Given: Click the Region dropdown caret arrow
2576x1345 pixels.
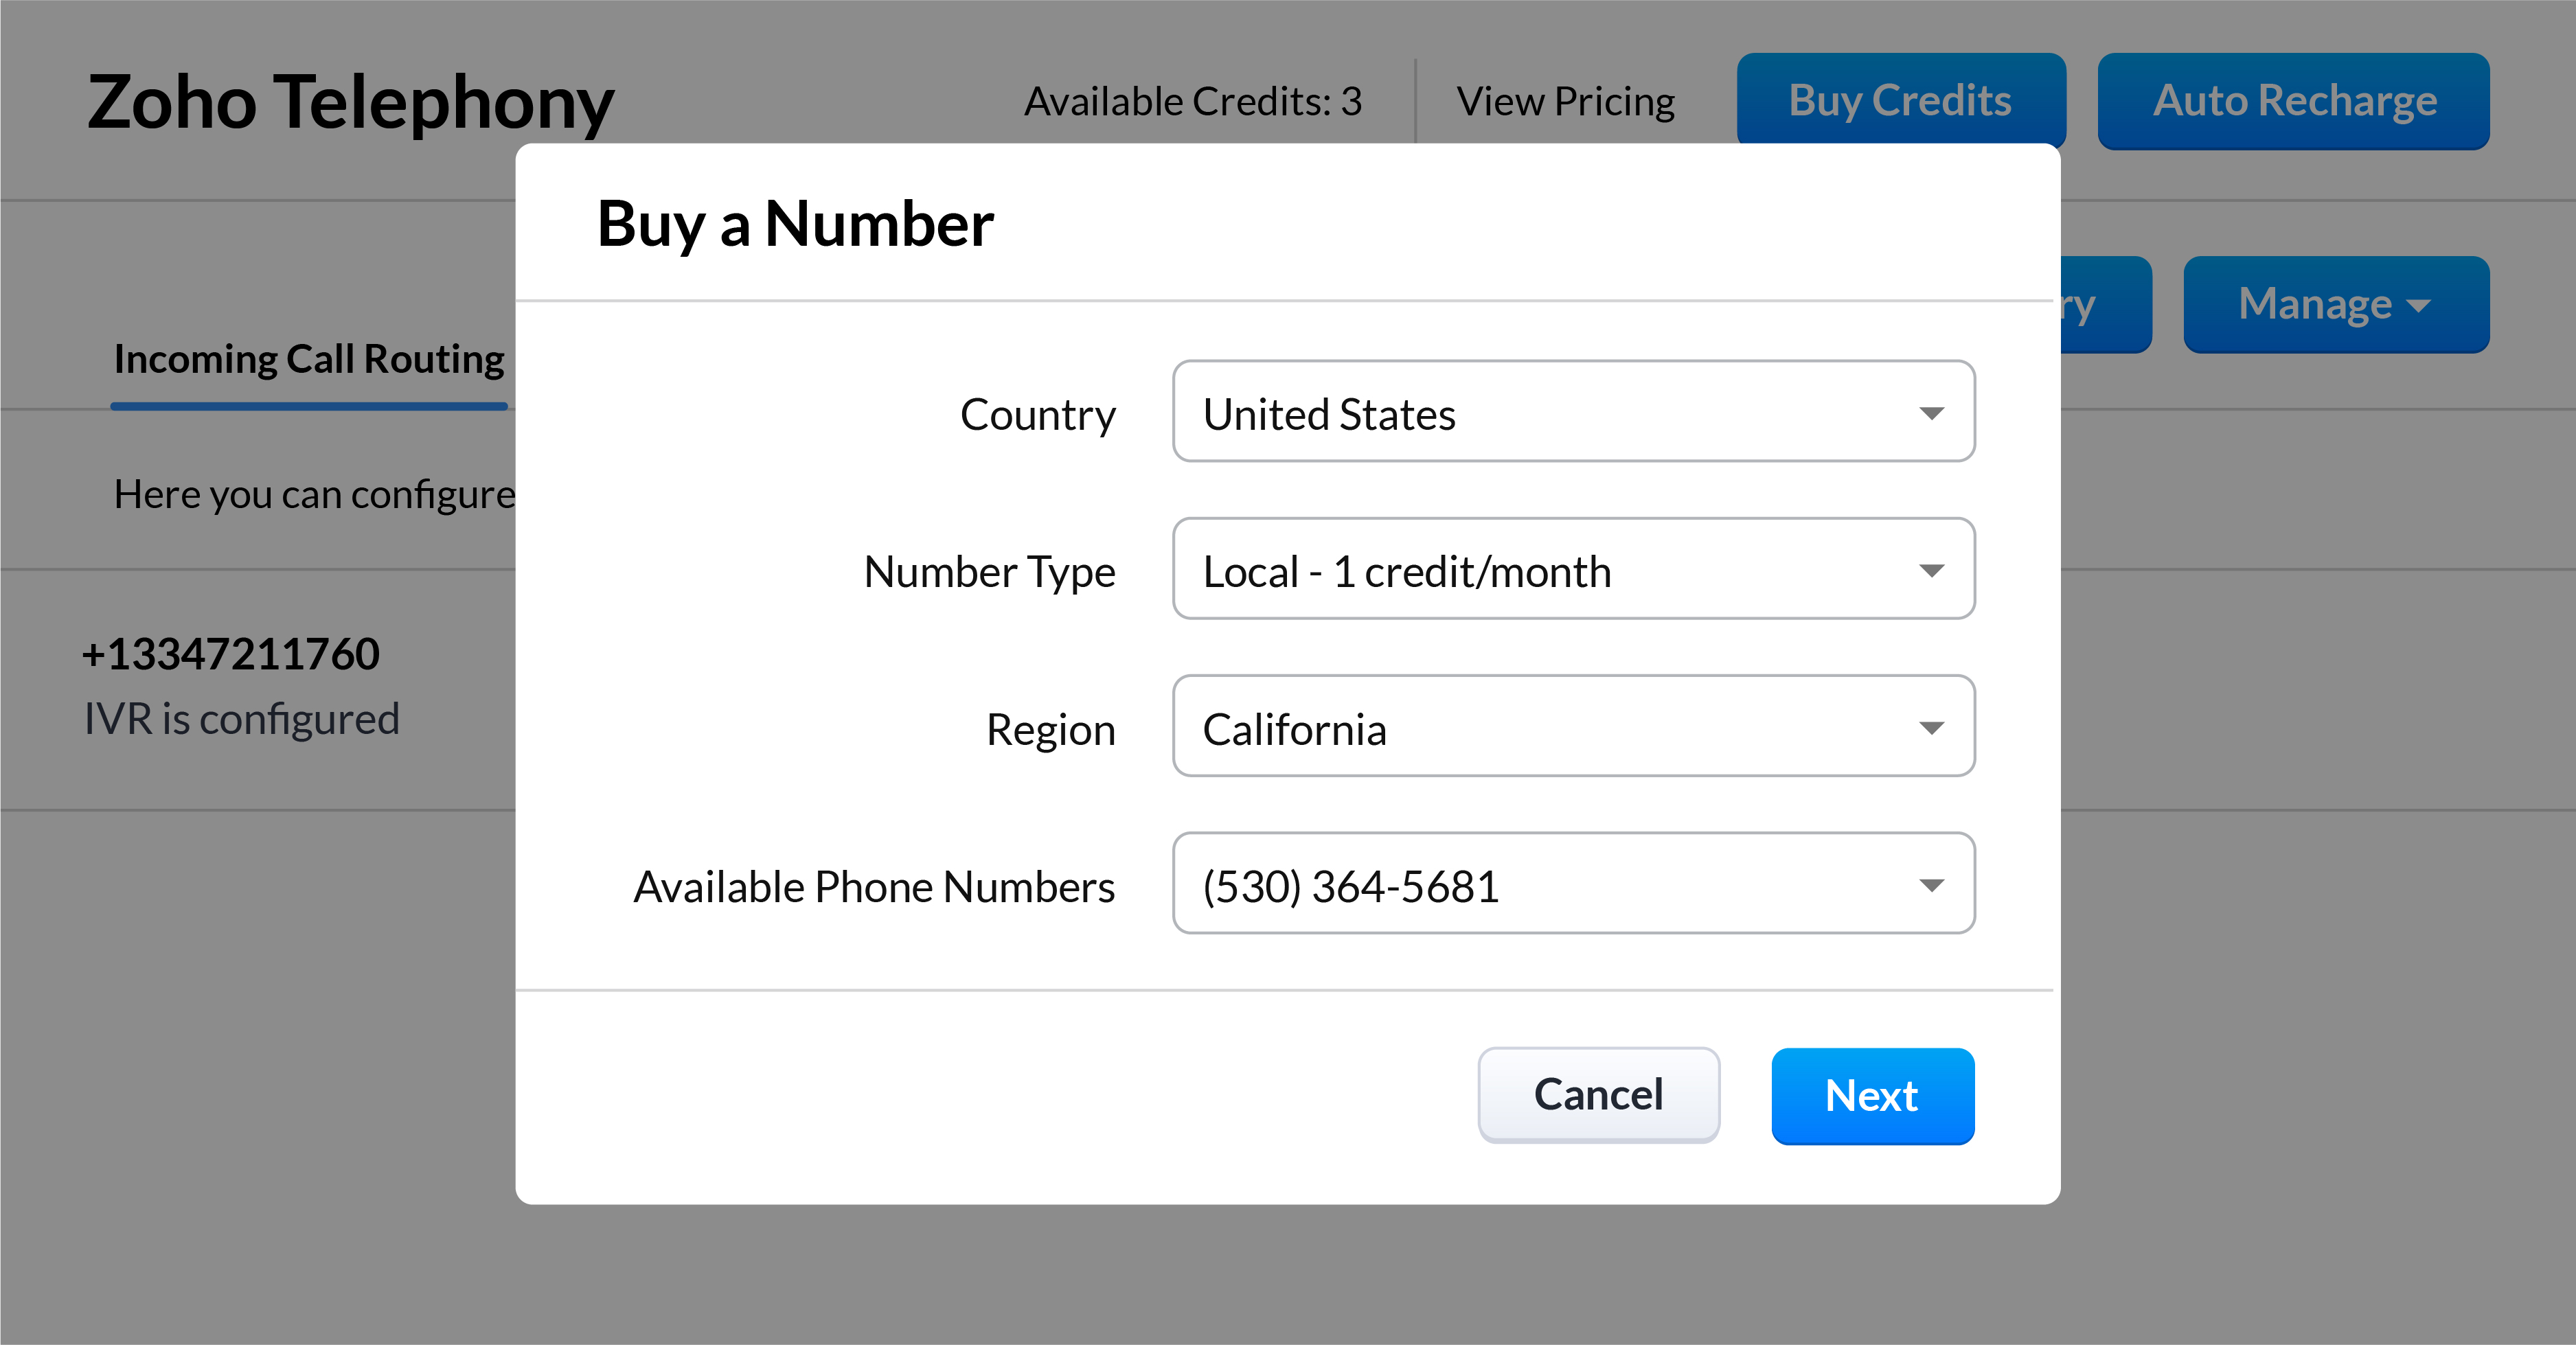Looking at the screenshot, I should (x=1931, y=728).
